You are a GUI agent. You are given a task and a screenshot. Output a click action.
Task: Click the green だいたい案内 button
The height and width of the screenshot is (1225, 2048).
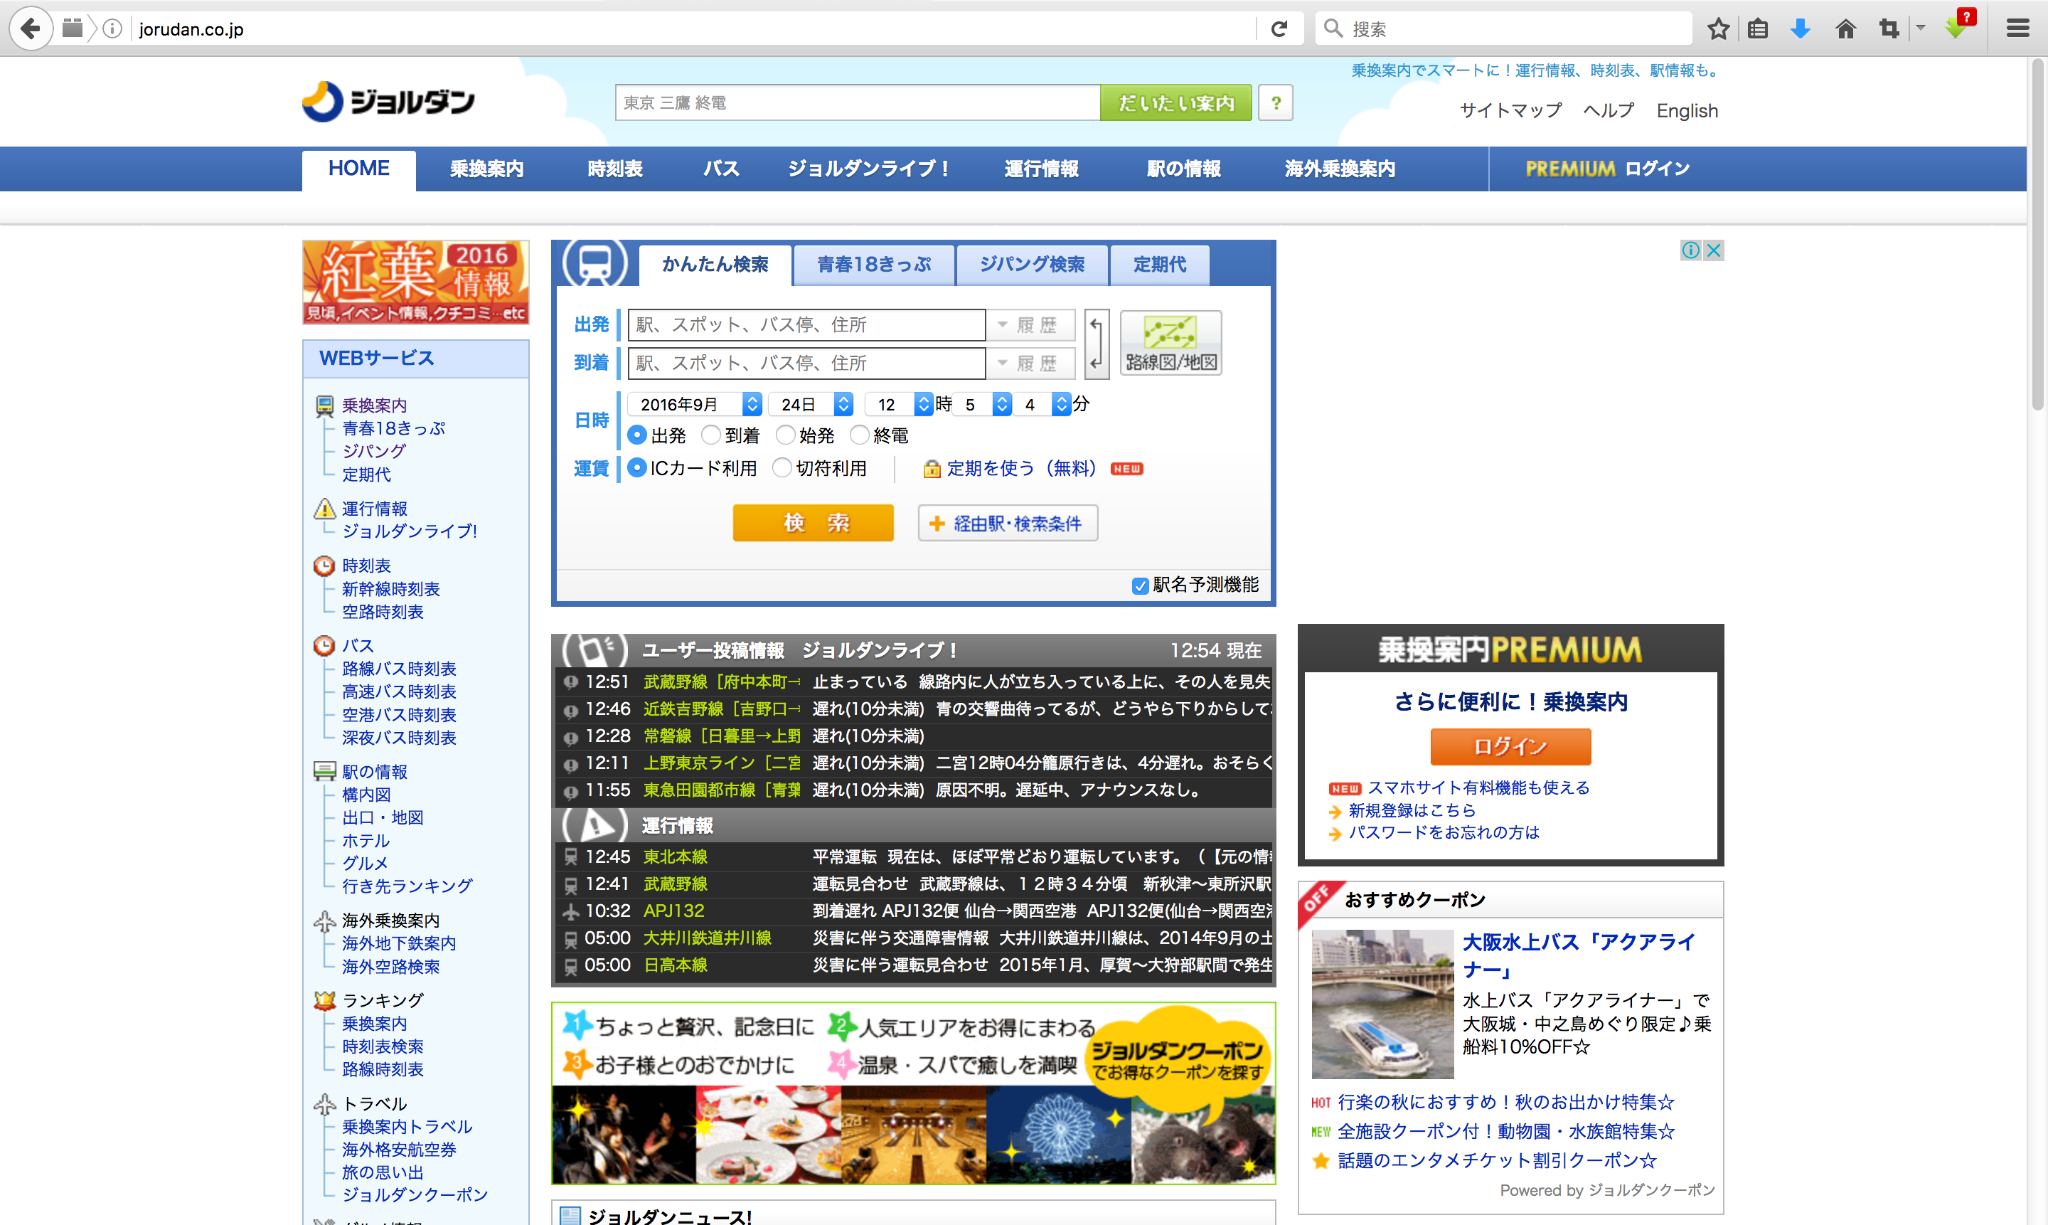[x=1176, y=103]
